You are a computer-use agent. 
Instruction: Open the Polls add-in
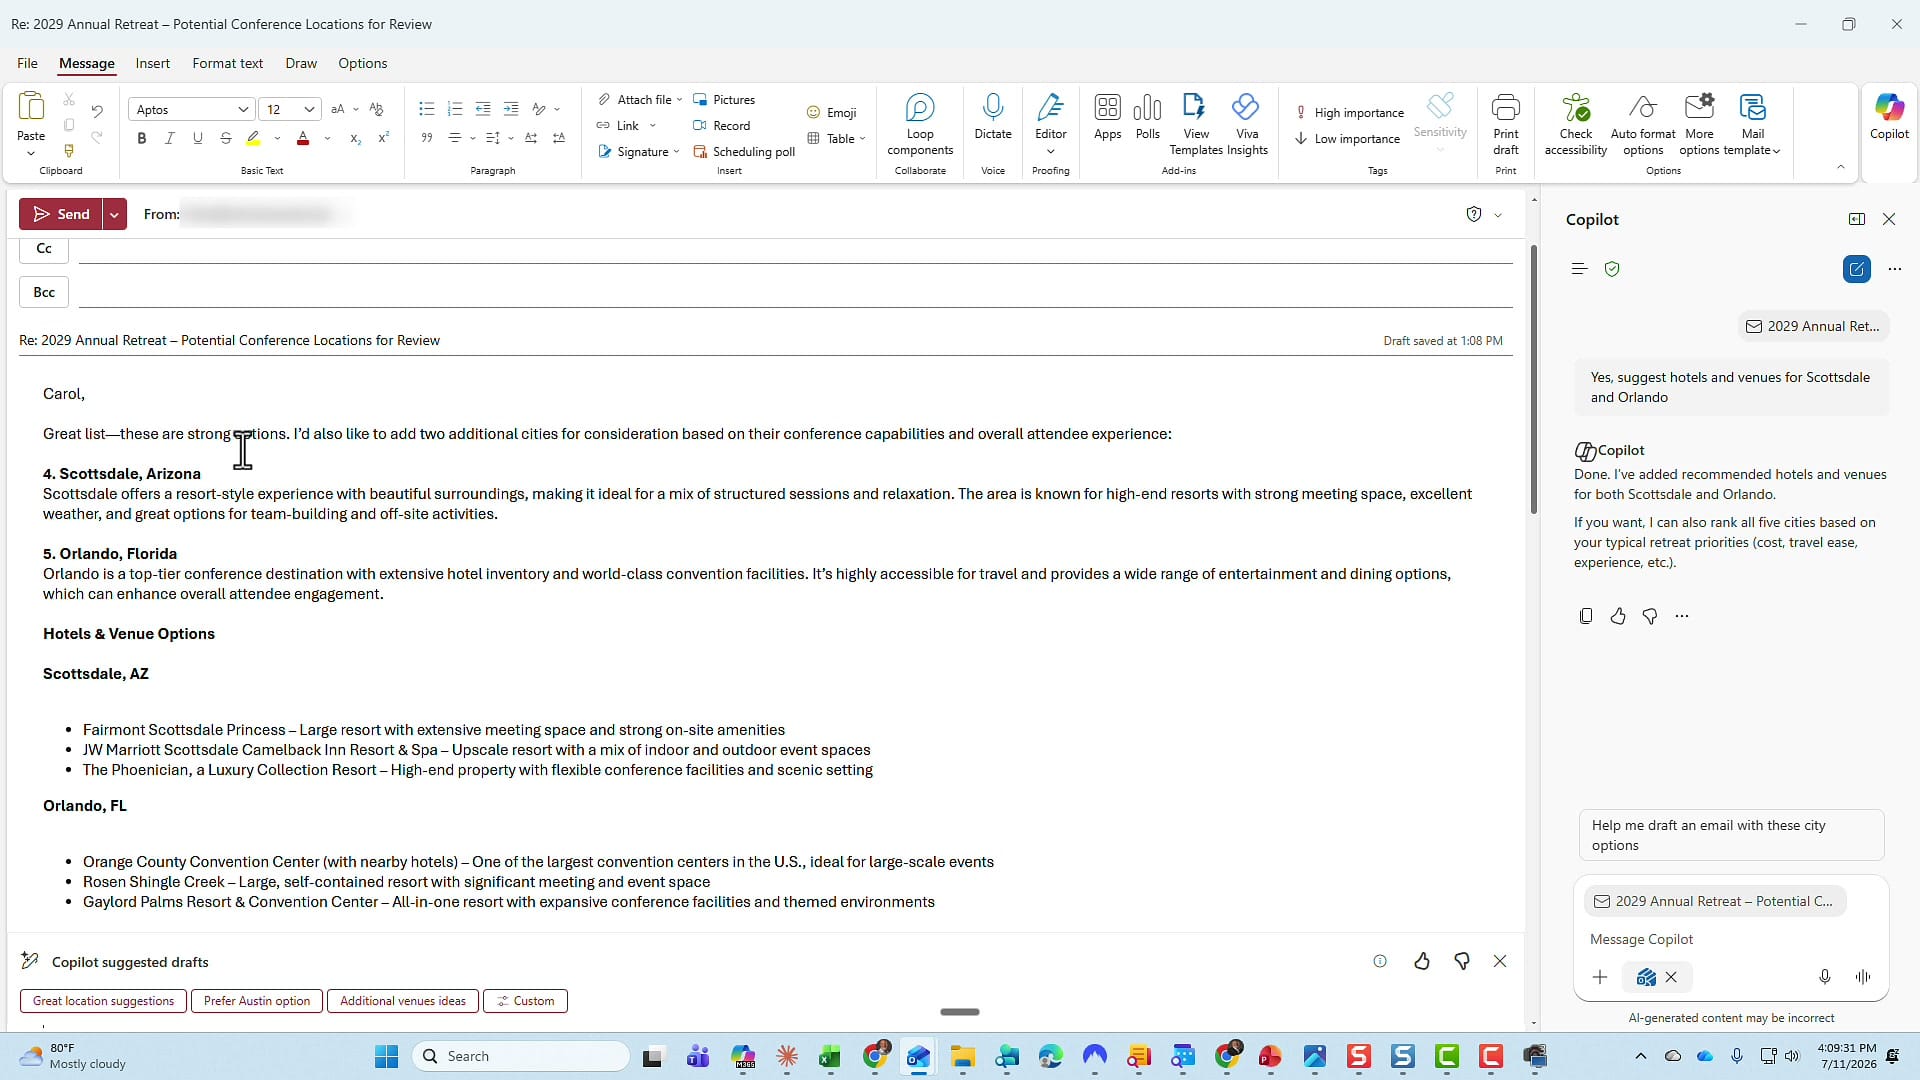pos(1148,116)
